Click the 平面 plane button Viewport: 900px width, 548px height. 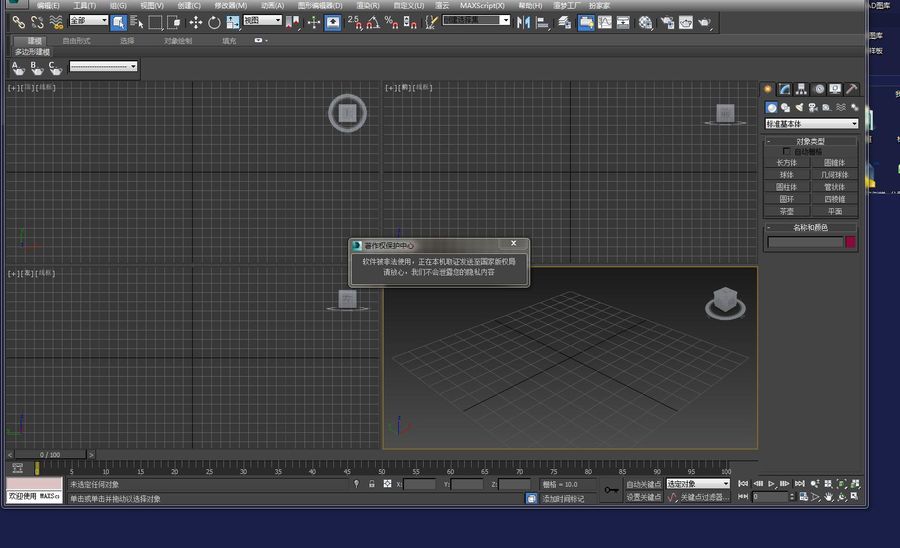(x=835, y=211)
